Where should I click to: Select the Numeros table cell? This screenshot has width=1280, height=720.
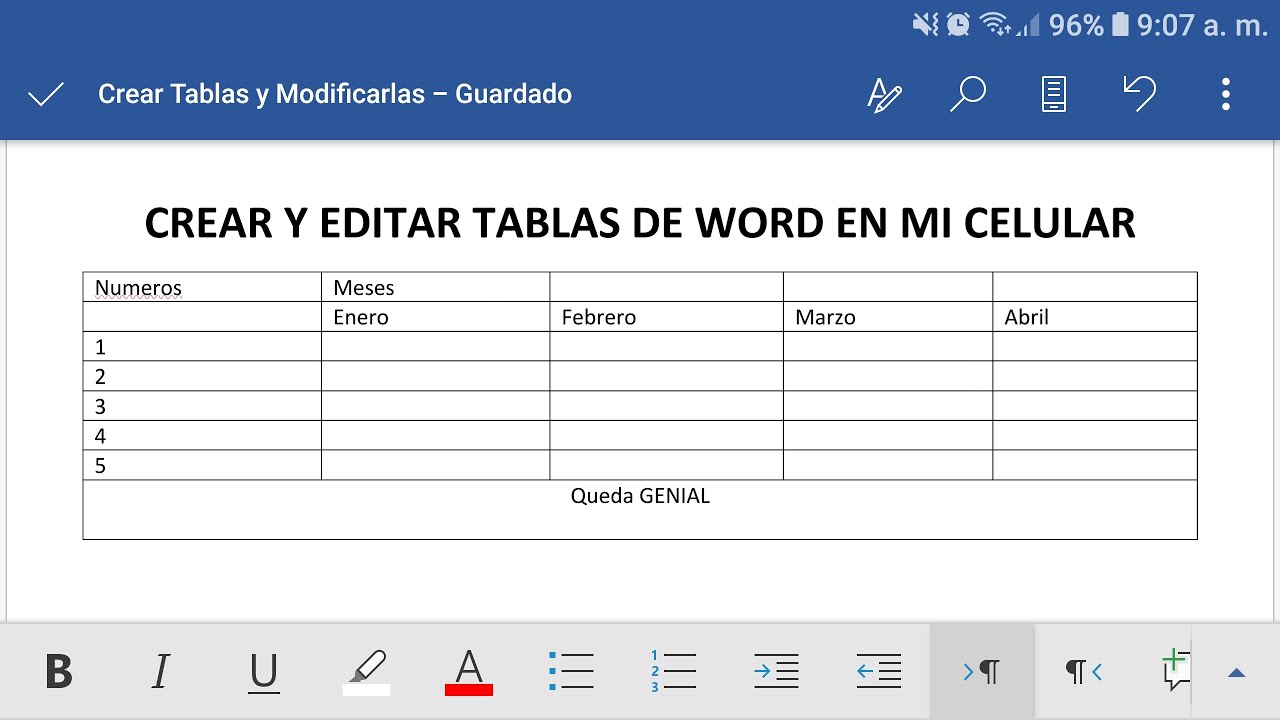[x=202, y=287]
